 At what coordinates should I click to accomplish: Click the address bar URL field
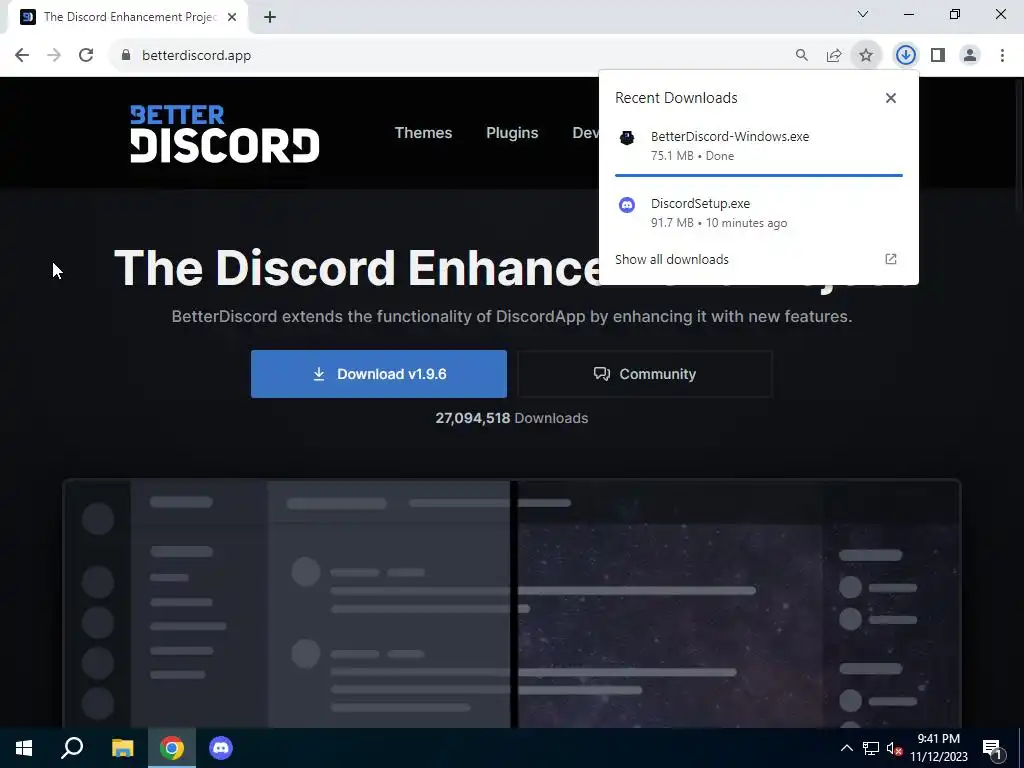point(451,56)
